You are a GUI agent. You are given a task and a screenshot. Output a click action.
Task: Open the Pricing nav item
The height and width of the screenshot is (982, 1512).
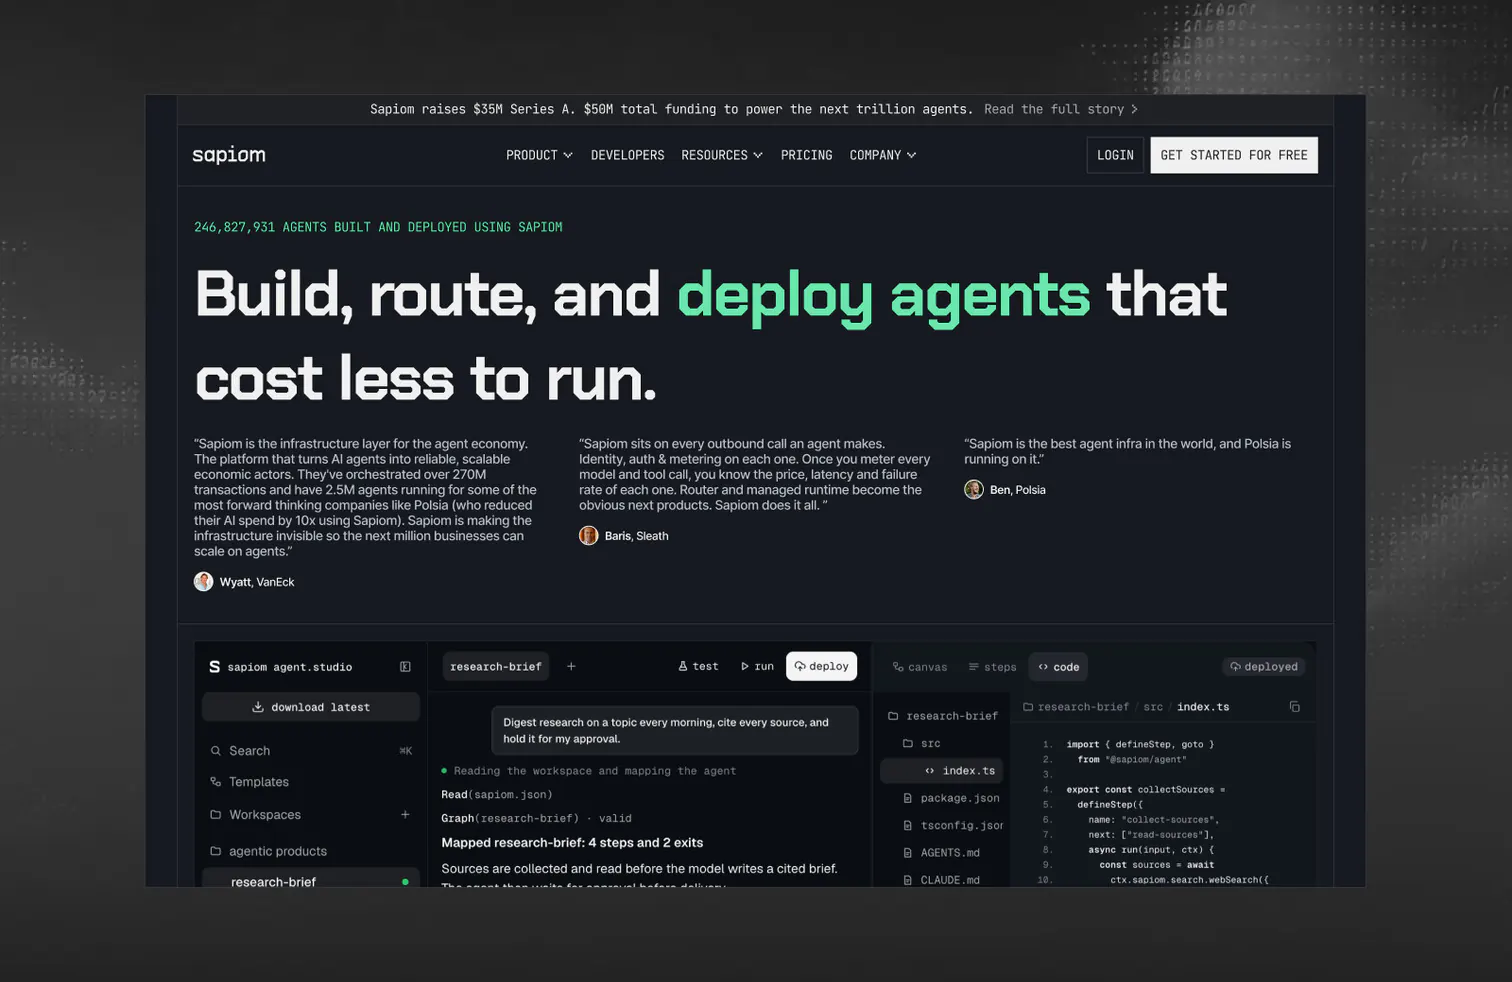(807, 155)
